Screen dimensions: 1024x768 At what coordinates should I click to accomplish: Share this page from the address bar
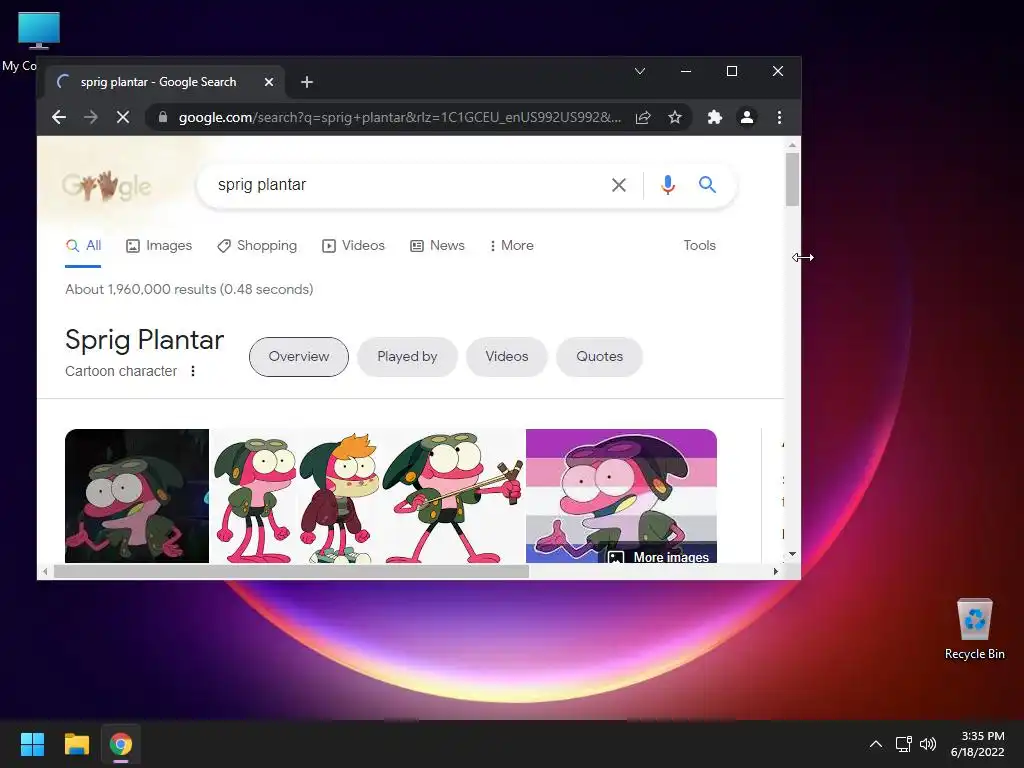click(643, 118)
